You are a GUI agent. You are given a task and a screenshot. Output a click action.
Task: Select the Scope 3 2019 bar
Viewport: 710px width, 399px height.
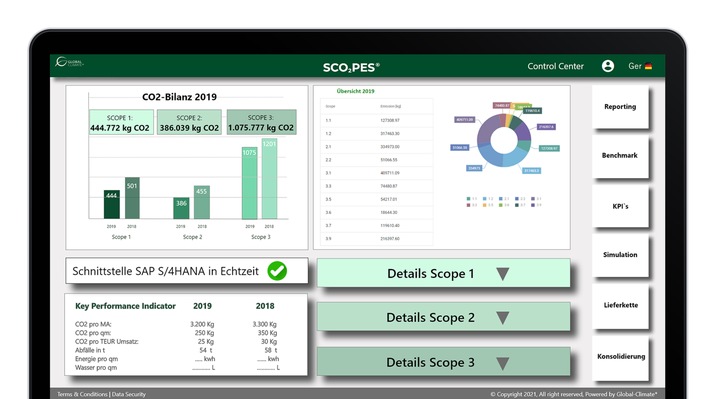pos(249,183)
